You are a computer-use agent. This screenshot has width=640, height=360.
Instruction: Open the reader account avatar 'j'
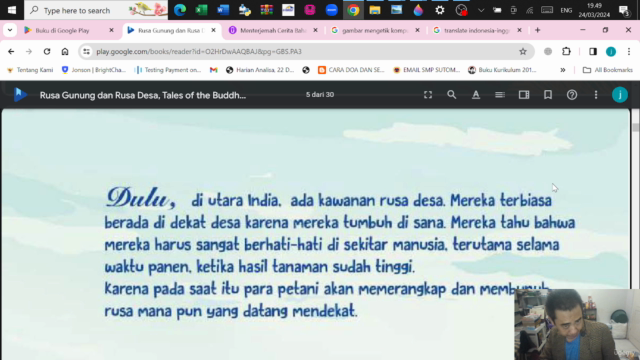point(620,95)
